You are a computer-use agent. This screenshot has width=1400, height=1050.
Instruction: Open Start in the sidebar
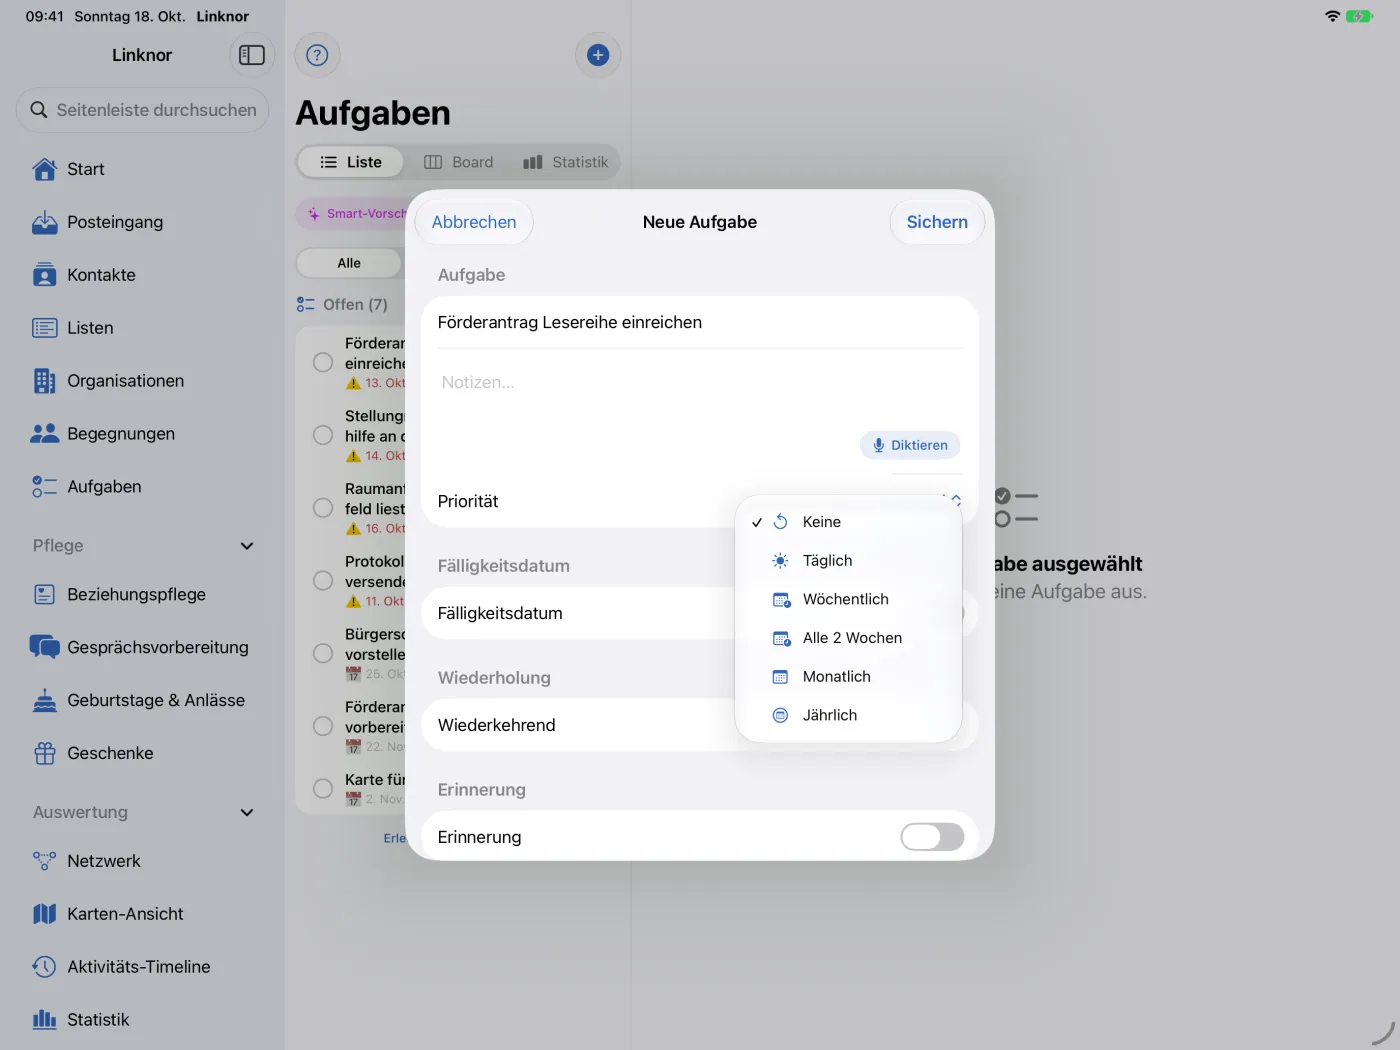coord(142,169)
